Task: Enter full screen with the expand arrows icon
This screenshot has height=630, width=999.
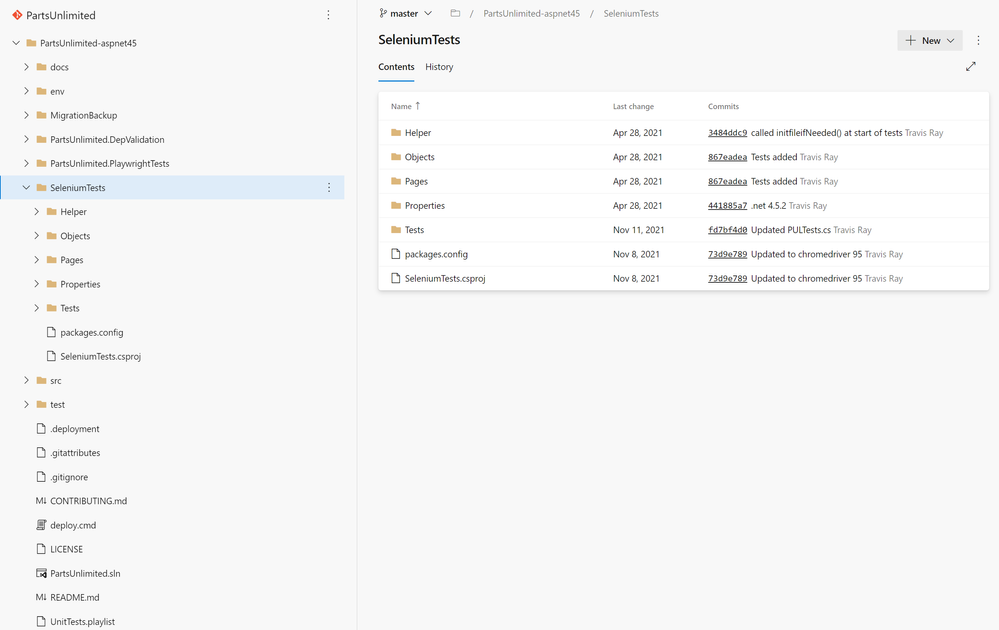Action: pyautogui.click(x=970, y=66)
